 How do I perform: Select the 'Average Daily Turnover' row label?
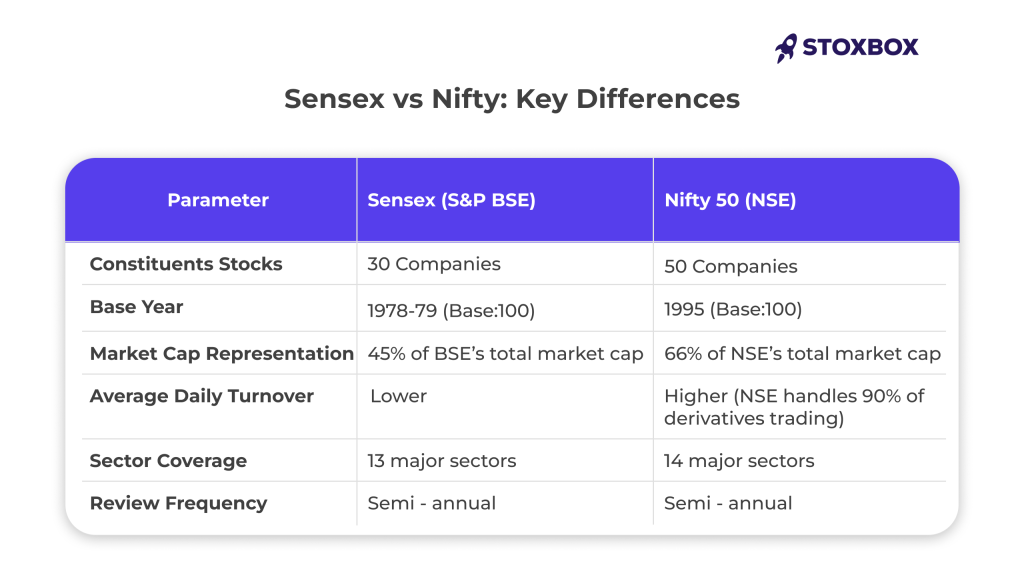point(202,396)
